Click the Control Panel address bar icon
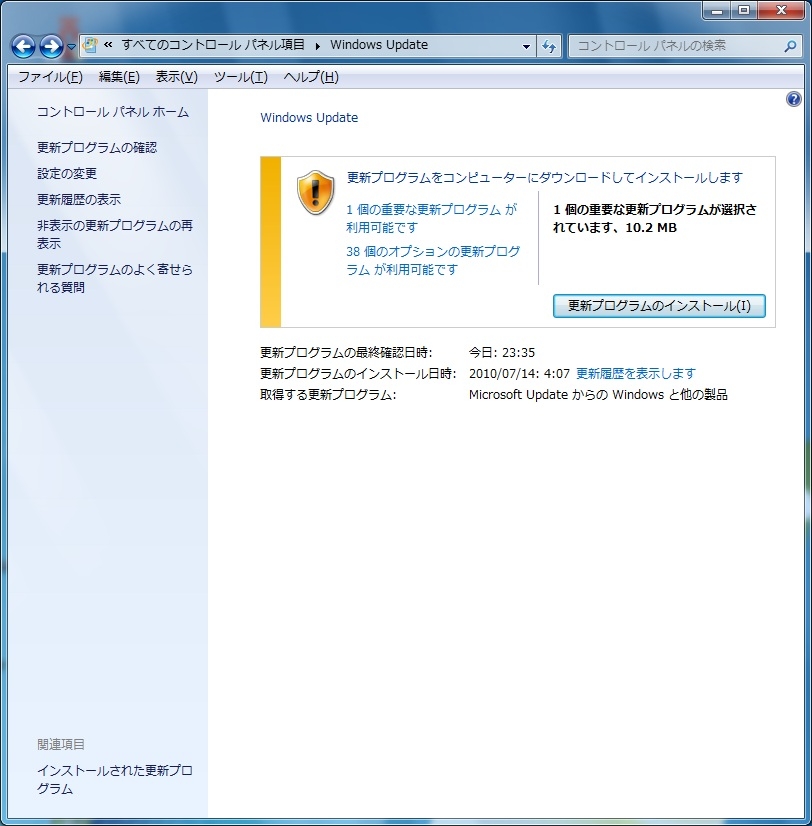 pyautogui.click(x=91, y=45)
